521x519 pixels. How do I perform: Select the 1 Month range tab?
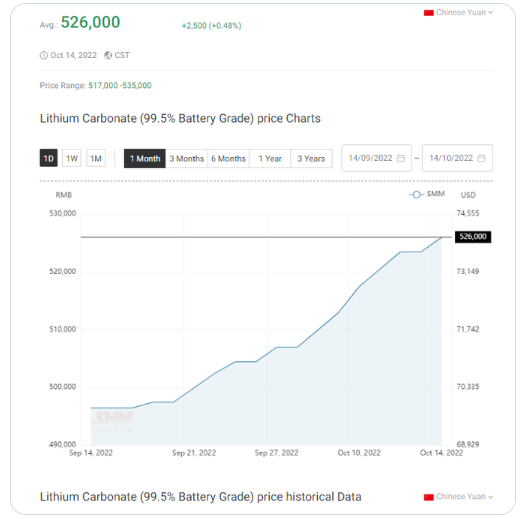(x=145, y=158)
